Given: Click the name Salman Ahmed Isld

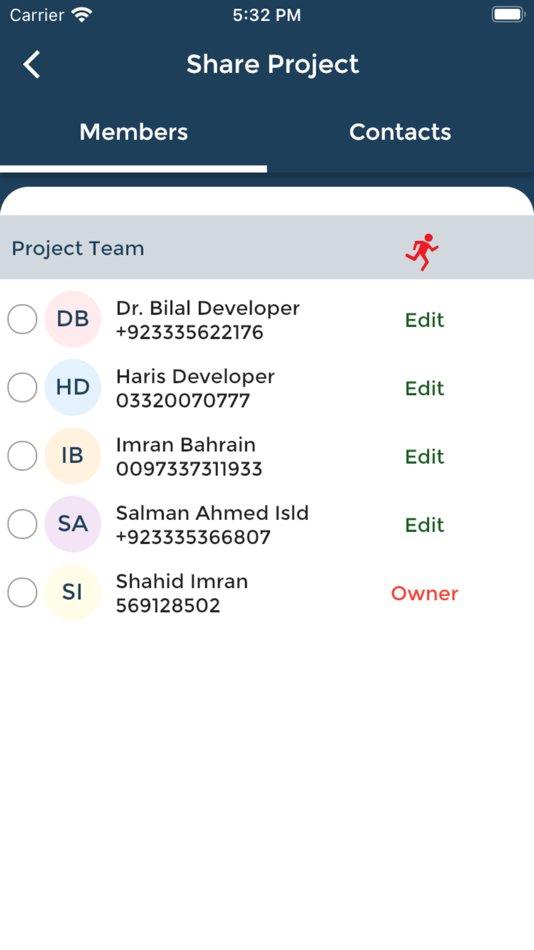Looking at the screenshot, I should click(x=212, y=513).
